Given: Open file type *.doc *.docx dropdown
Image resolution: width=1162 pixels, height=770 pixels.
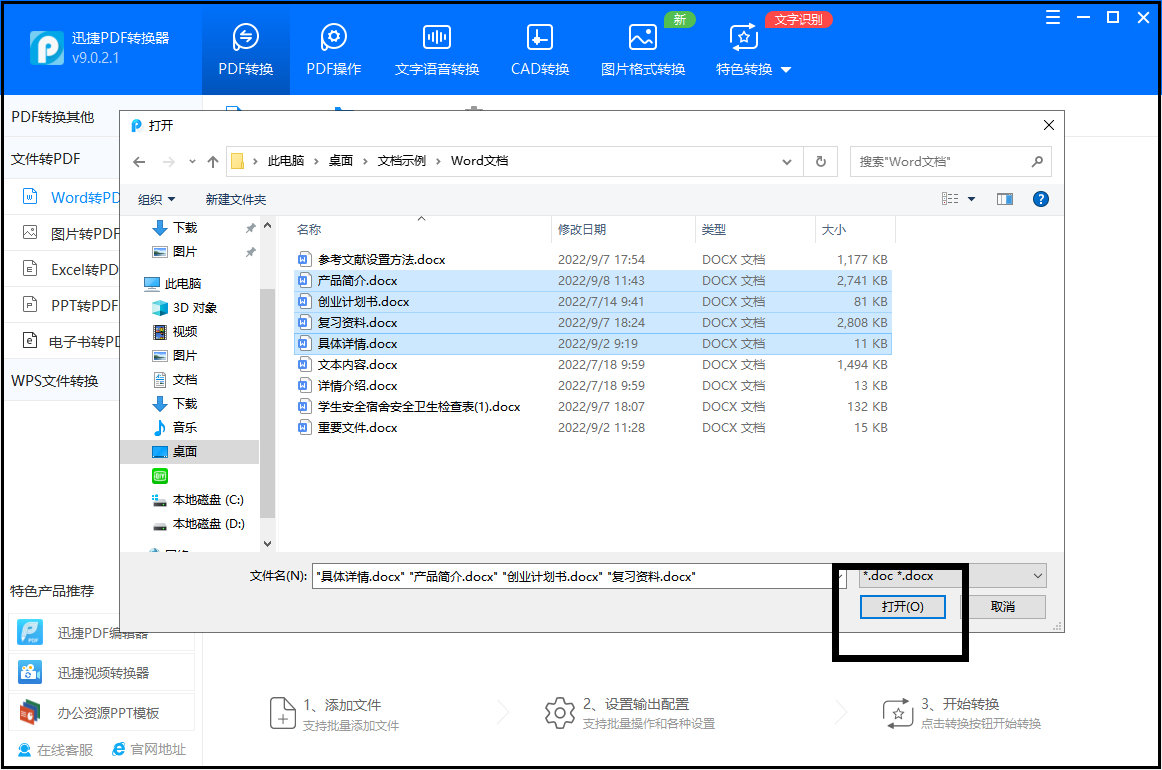Looking at the screenshot, I should click(x=953, y=576).
